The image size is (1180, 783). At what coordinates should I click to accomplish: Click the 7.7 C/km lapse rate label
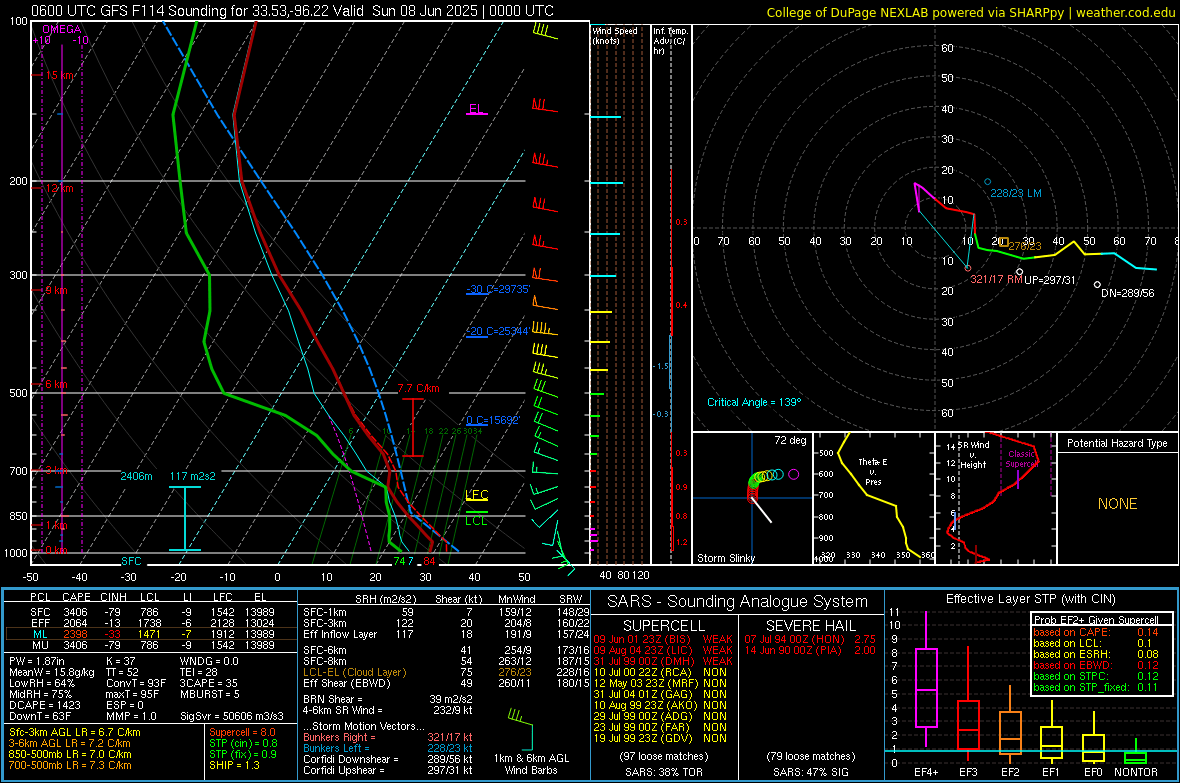[x=418, y=388]
